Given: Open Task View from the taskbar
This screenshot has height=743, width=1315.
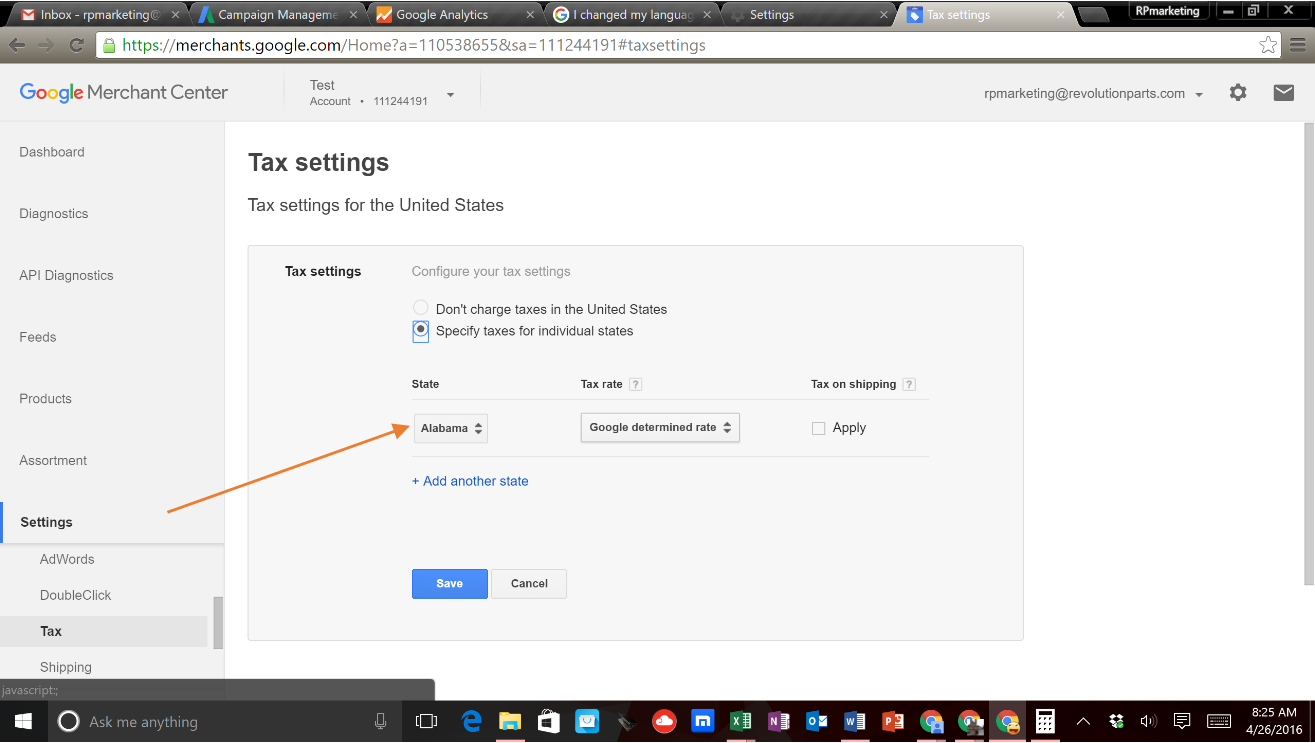Looking at the screenshot, I should 426,721.
